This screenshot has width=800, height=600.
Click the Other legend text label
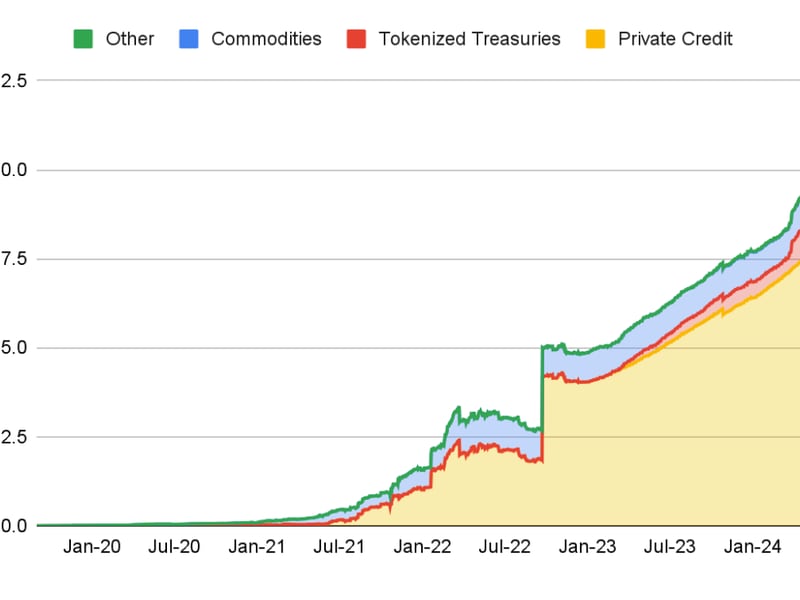129,39
